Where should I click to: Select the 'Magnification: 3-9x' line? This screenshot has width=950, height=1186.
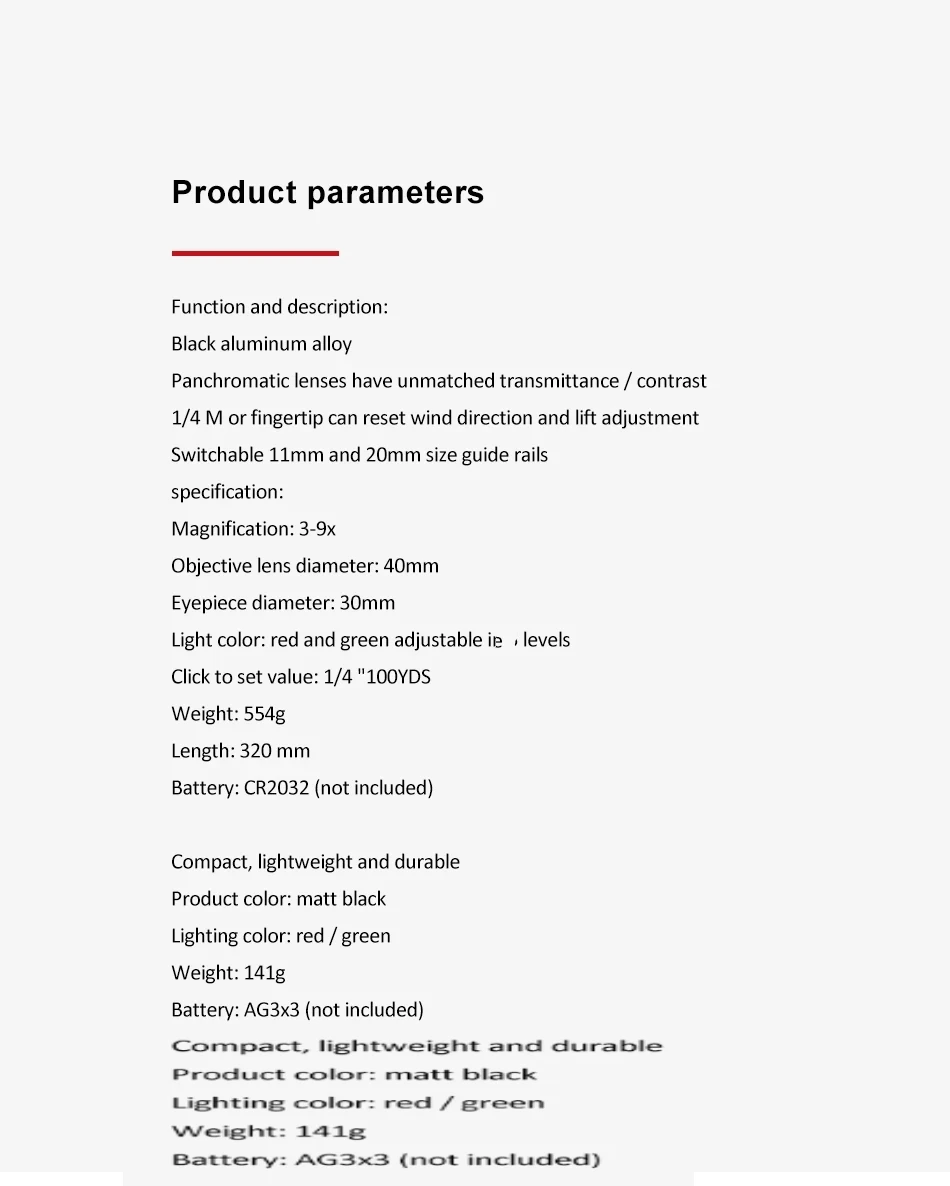point(253,529)
